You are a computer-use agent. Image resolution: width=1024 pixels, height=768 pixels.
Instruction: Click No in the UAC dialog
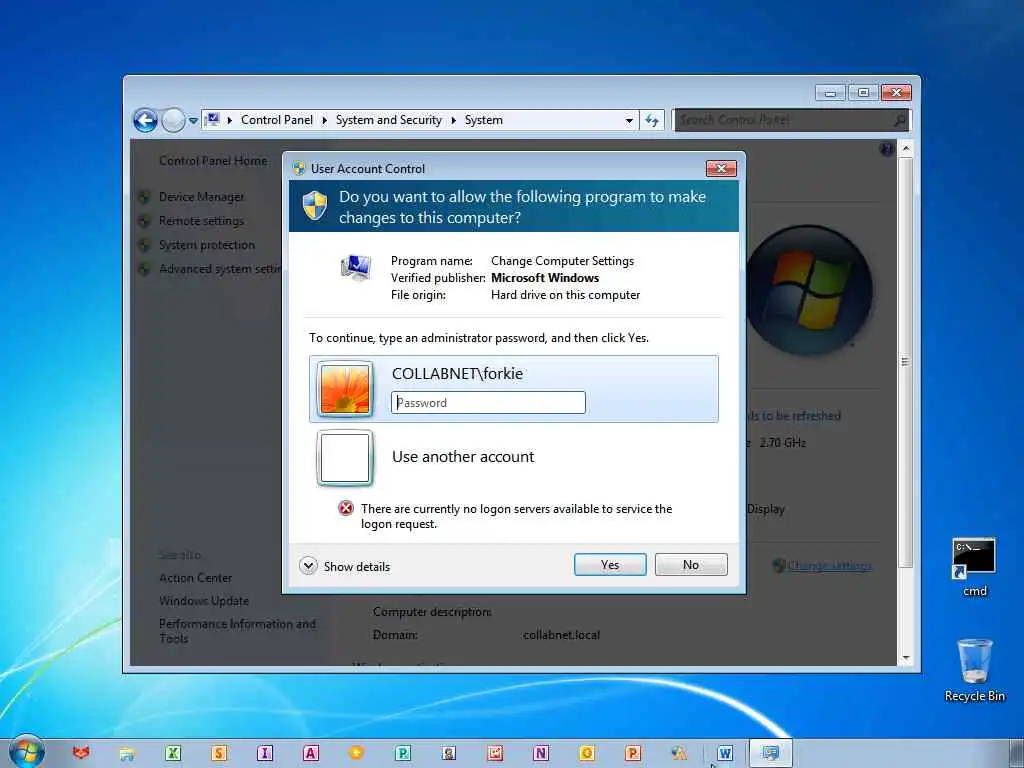(691, 565)
